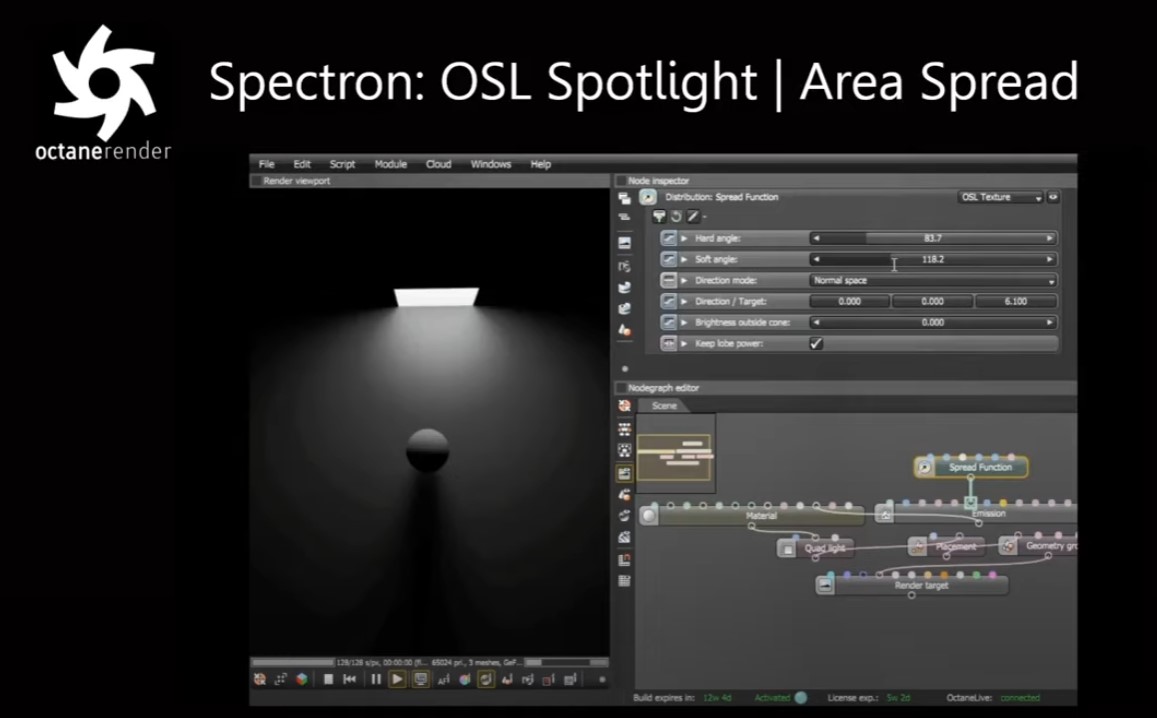The image size is (1157, 718).
Task: Click the curve icon beside Direction / Target
Action: point(669,301)
